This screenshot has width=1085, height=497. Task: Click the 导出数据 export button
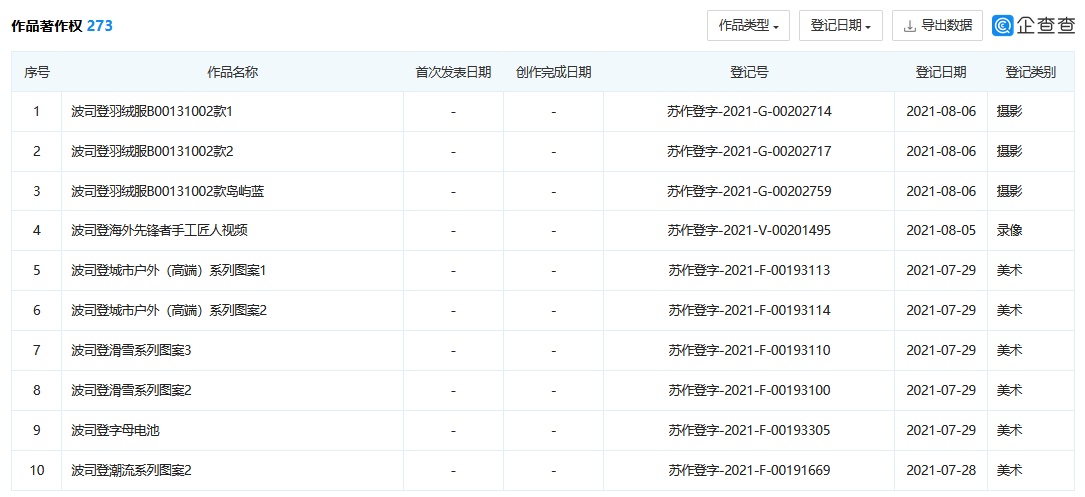937,26
